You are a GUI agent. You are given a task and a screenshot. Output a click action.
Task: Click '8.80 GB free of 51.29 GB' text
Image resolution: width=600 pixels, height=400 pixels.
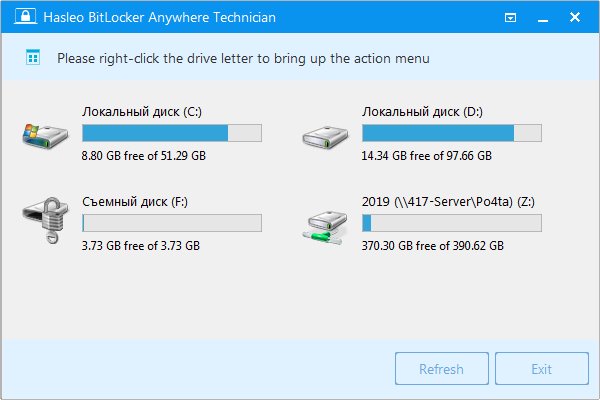144,155
